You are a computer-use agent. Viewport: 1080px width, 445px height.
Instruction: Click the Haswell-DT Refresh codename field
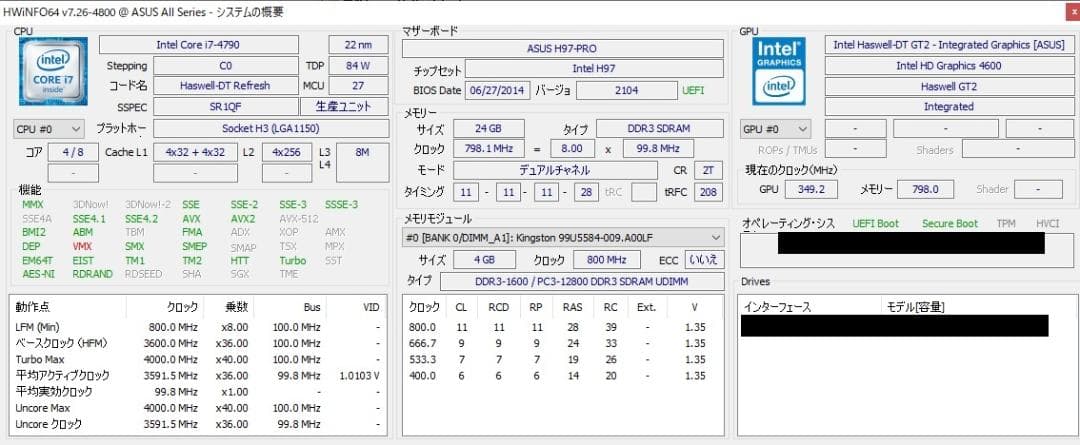[x=225, y=86]
